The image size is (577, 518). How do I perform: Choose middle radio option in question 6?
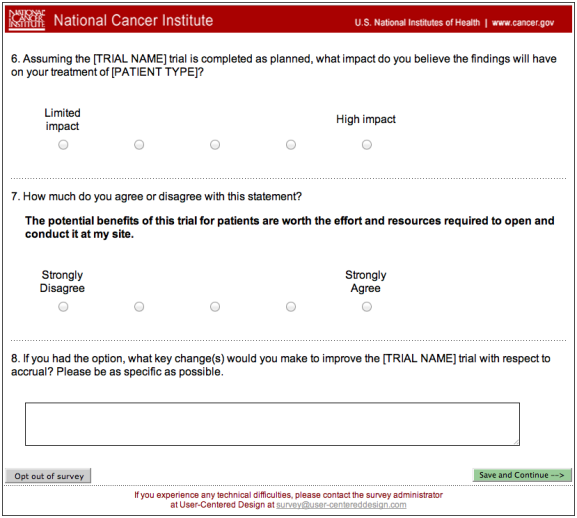[215, 145]
